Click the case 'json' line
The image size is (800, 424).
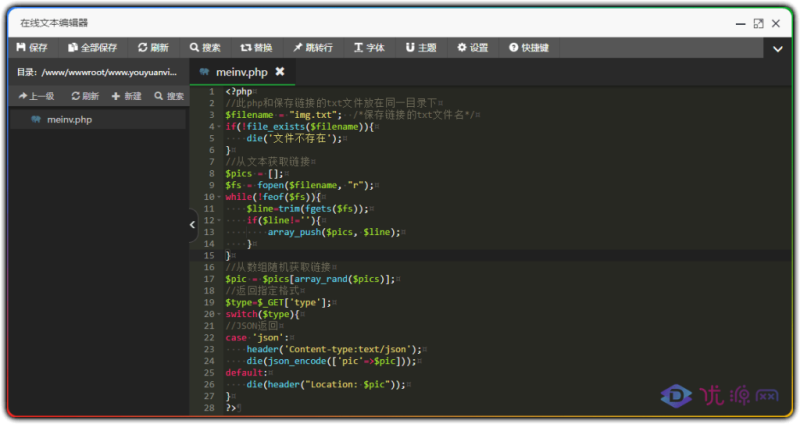tap(257, 338)
